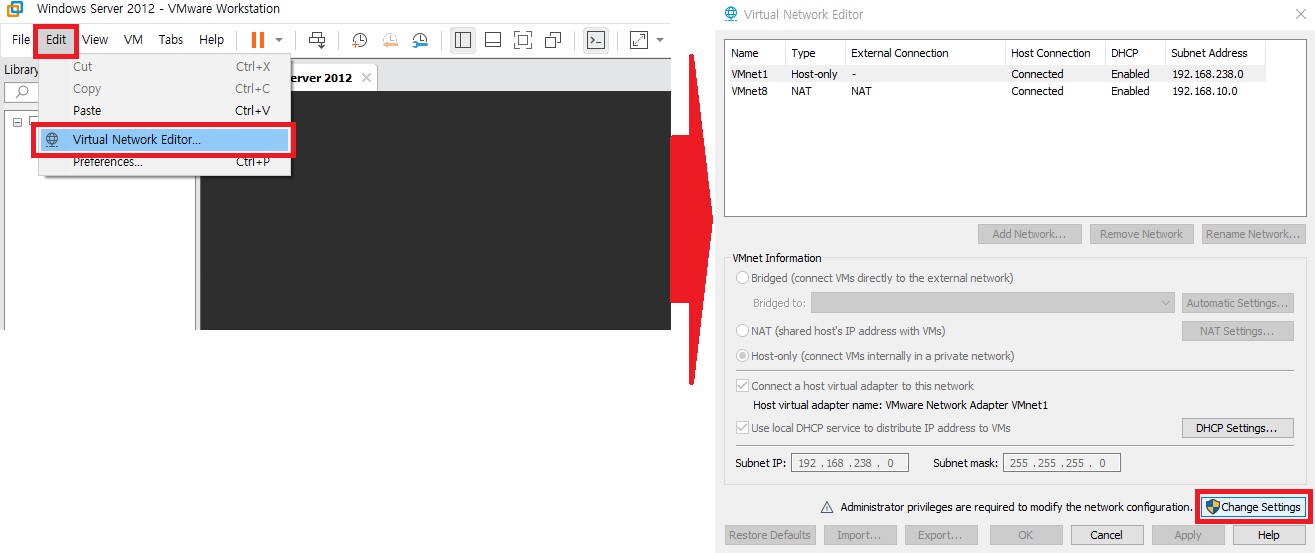Click the Automatic Settings button
1315x553 pixels.
(1237, 303)
